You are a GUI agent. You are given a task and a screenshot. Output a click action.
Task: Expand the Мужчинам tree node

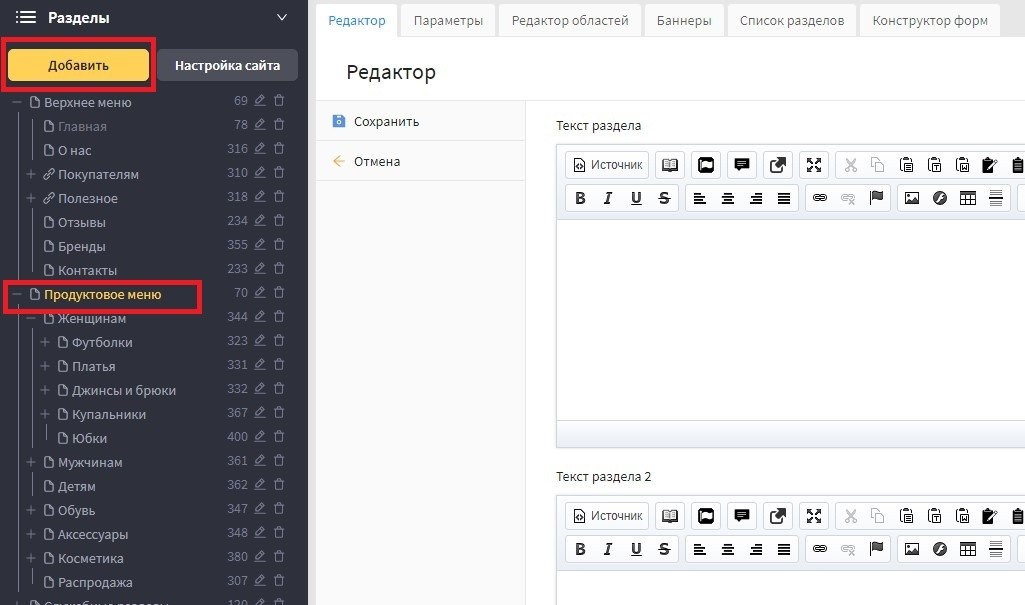click(x=31, y=462)
